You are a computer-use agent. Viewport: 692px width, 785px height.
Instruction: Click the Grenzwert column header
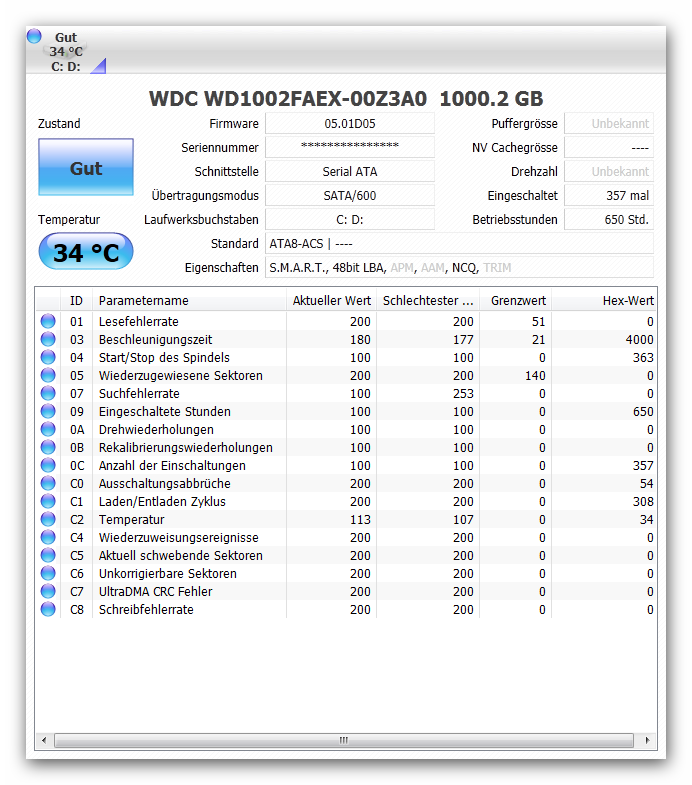click(516, 300)
